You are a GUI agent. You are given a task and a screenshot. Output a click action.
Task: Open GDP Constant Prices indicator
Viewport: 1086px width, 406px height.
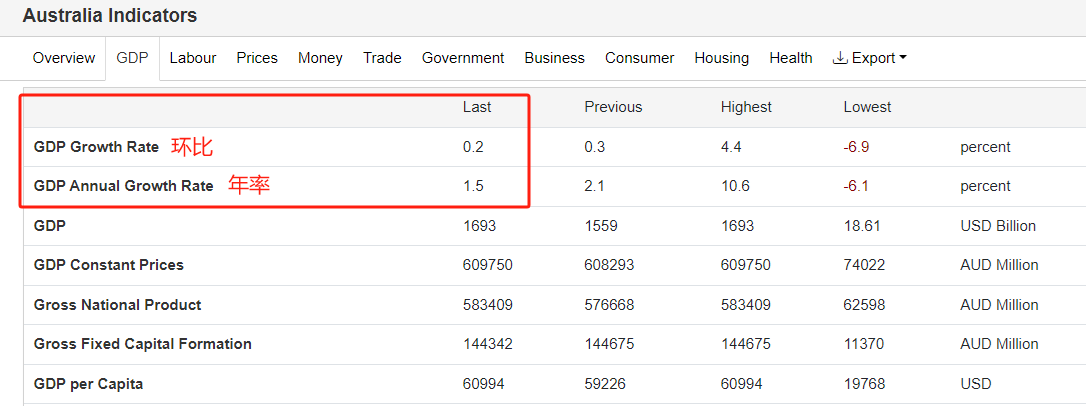coord(109,265)
